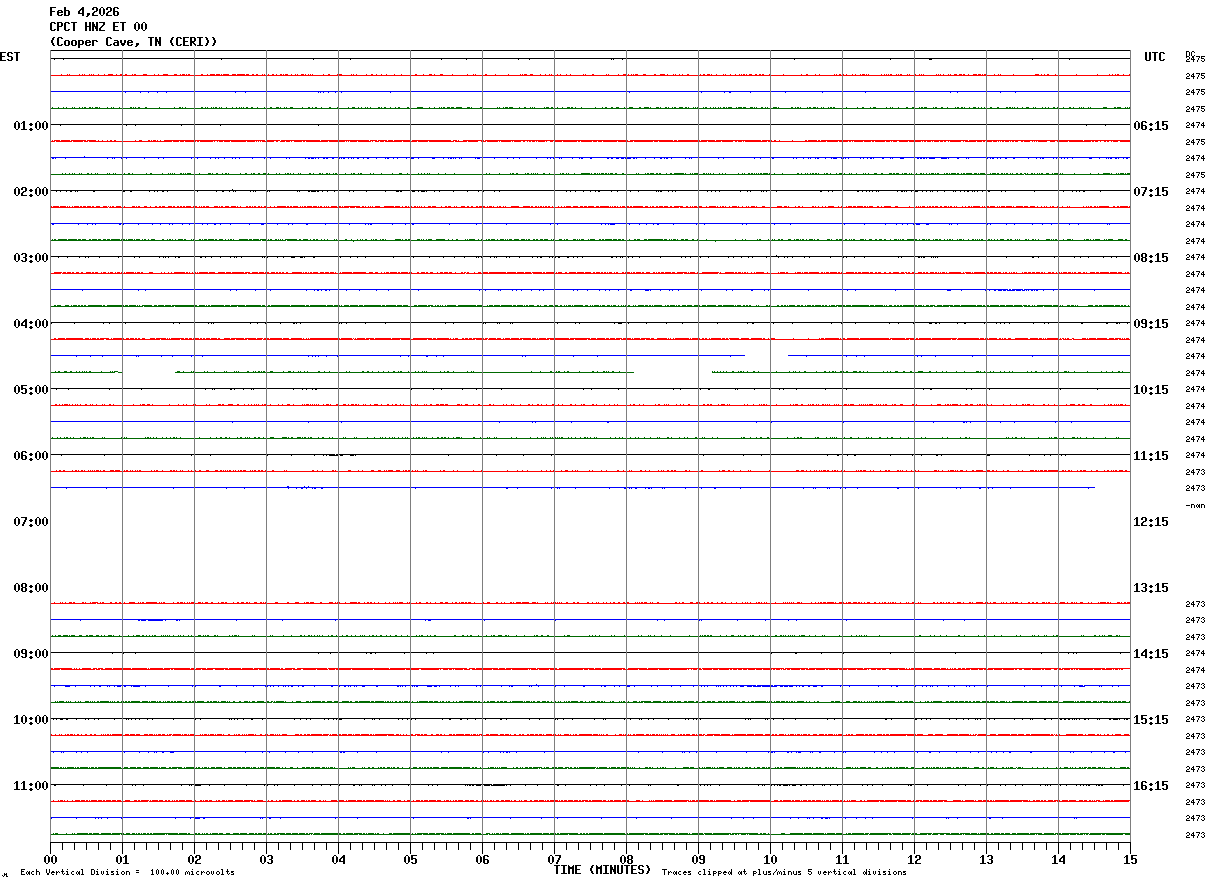This screenshot has width=1210, height=886.
Task: Click minute tick label "08" on time axis
Action: (626, 860)
